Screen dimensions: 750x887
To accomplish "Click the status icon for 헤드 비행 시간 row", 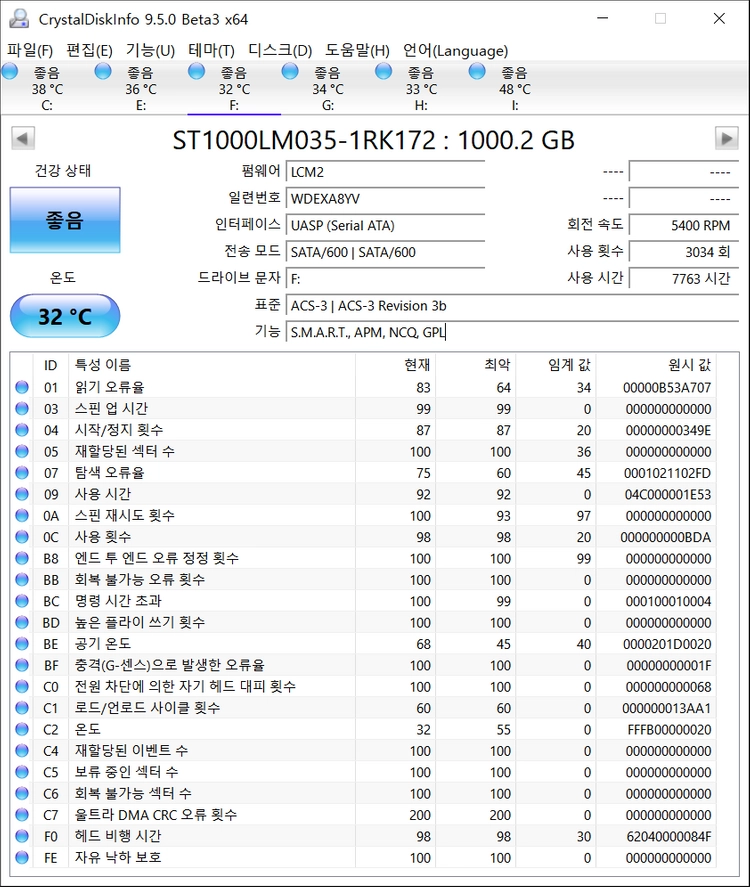I will 22,836.
